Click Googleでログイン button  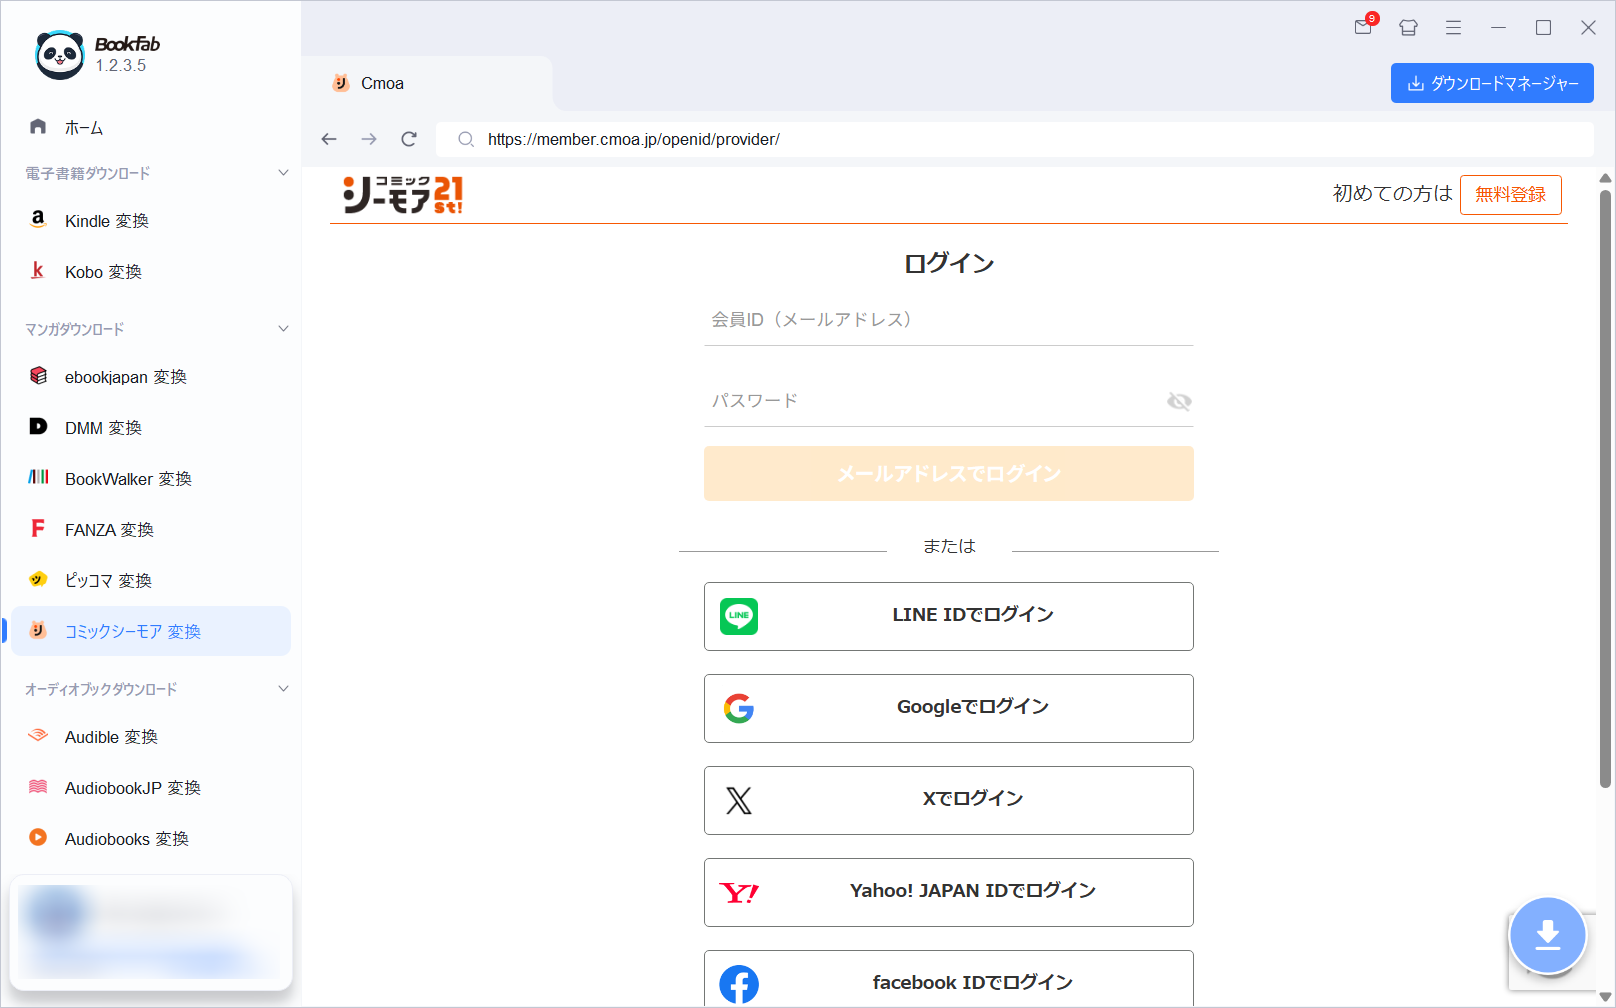click(x=948, y=708)
